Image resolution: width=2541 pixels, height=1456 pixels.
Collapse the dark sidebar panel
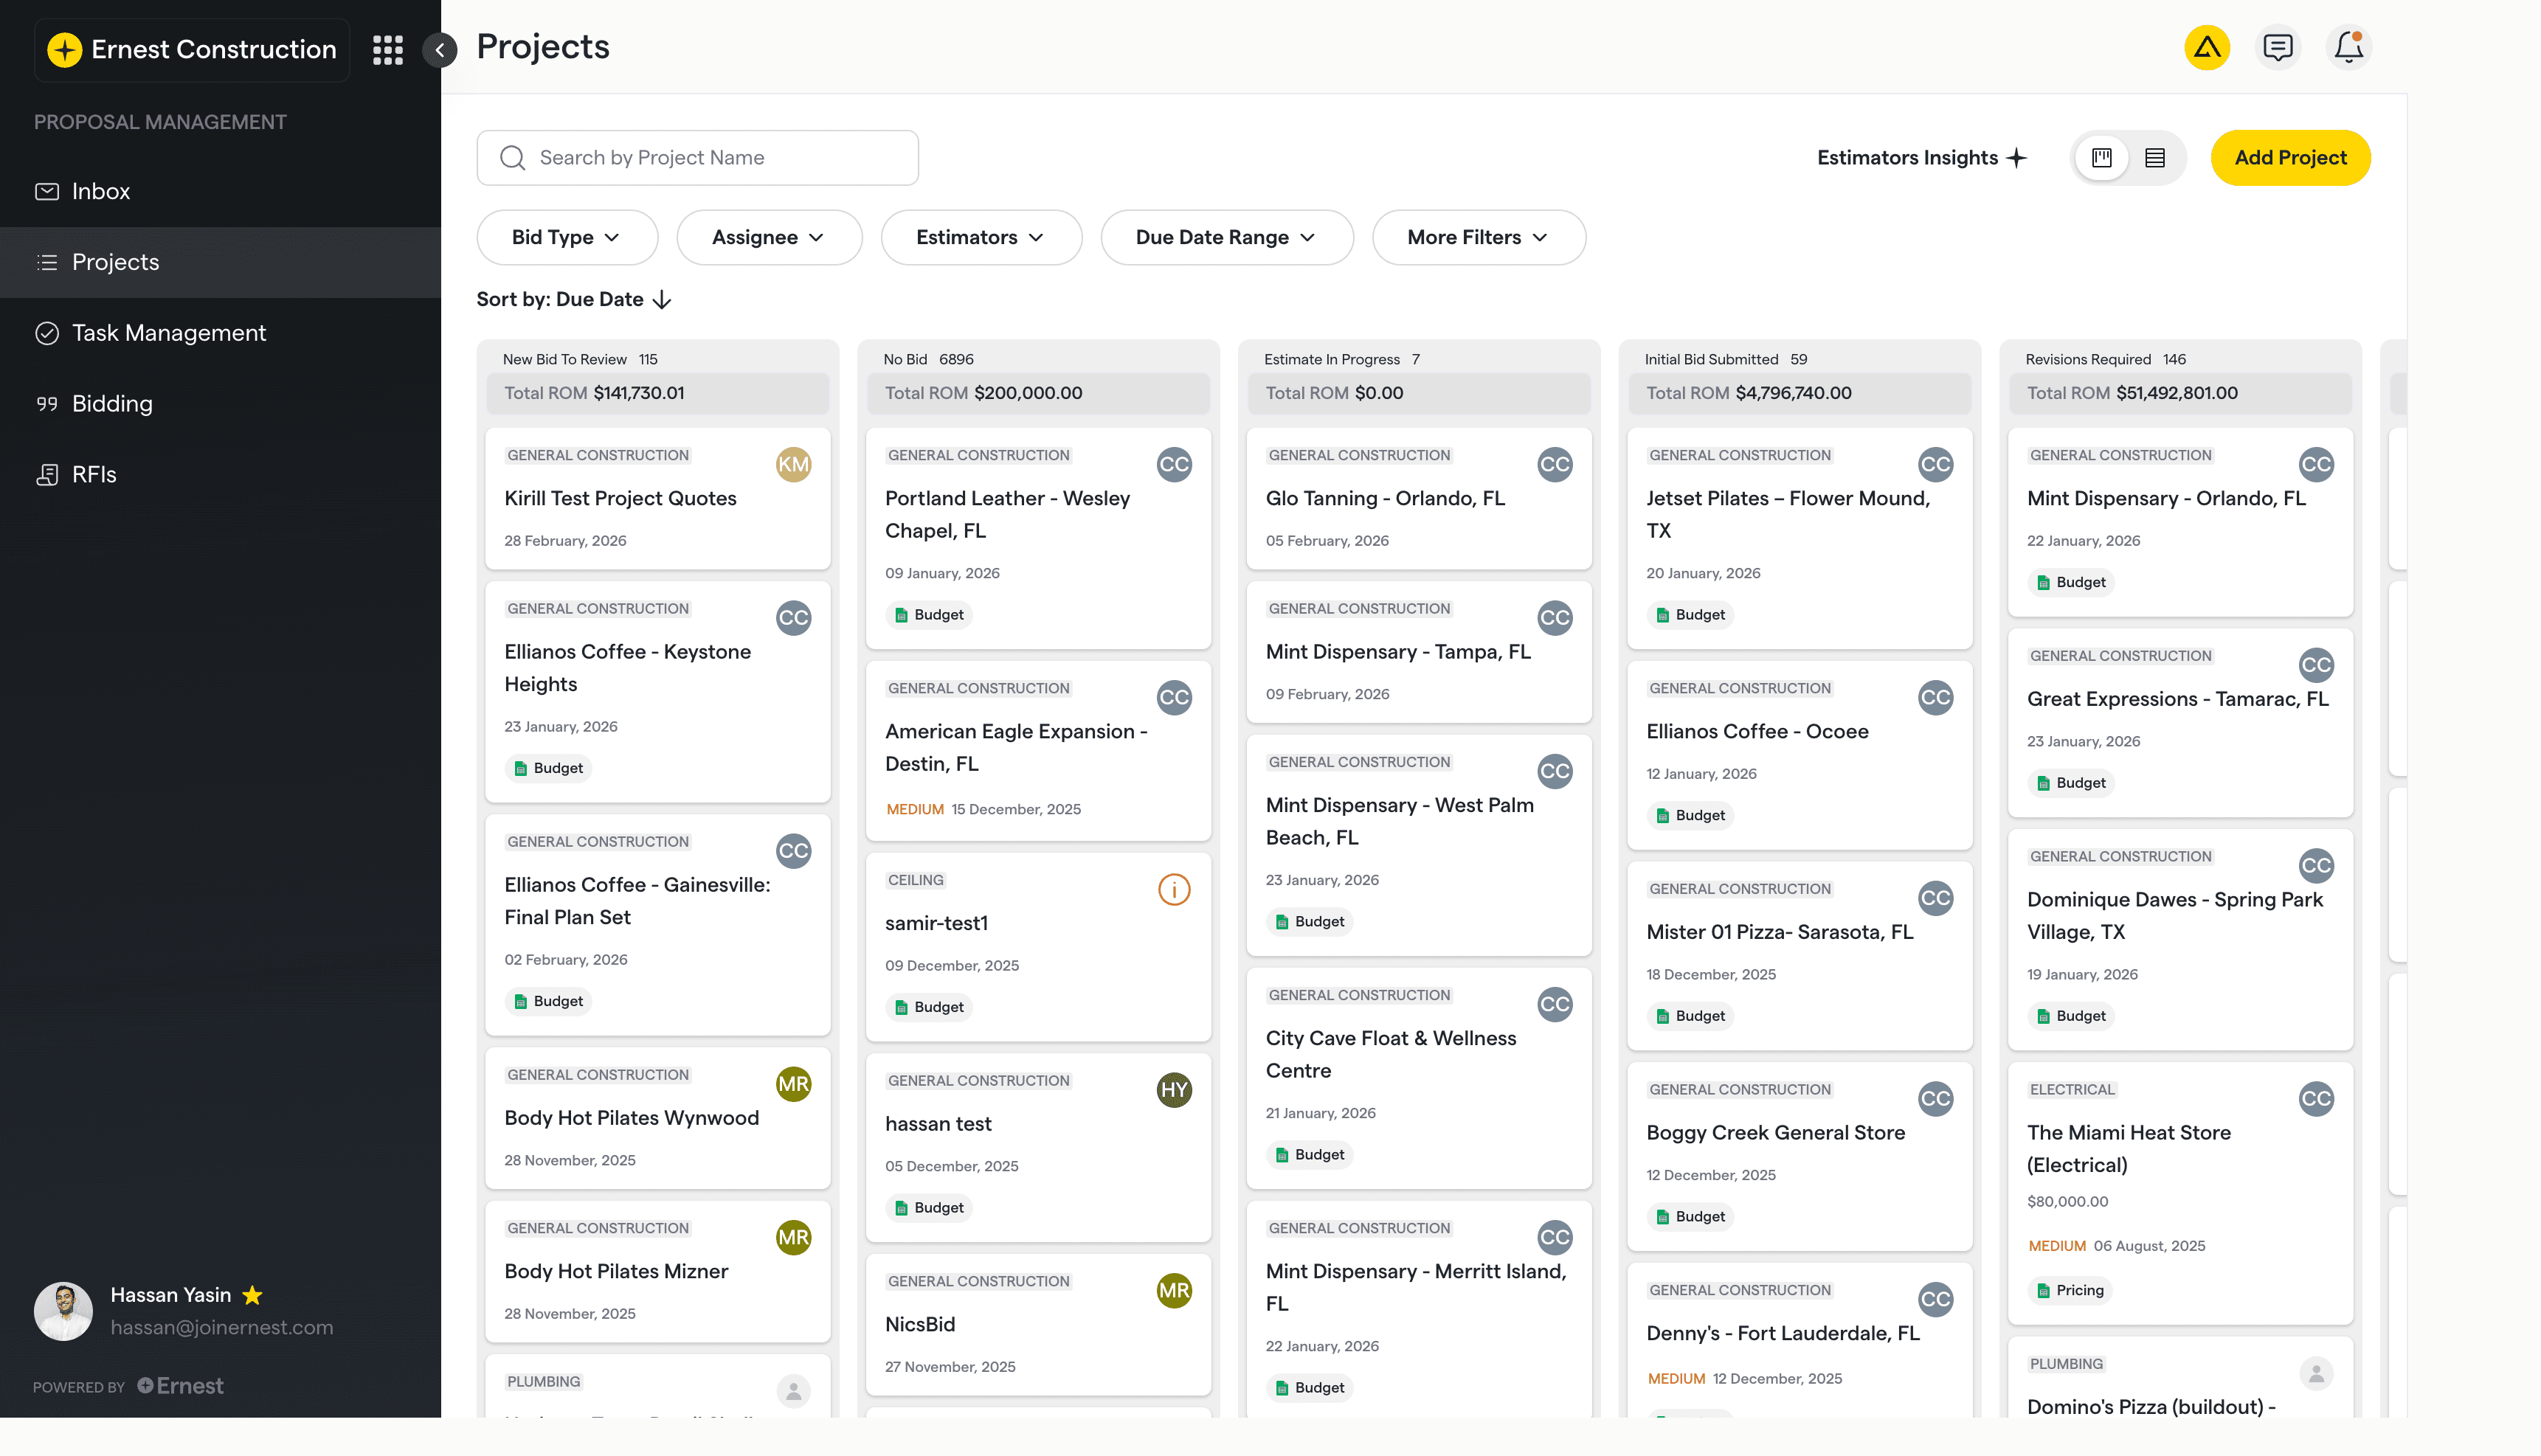coord(439,50)
